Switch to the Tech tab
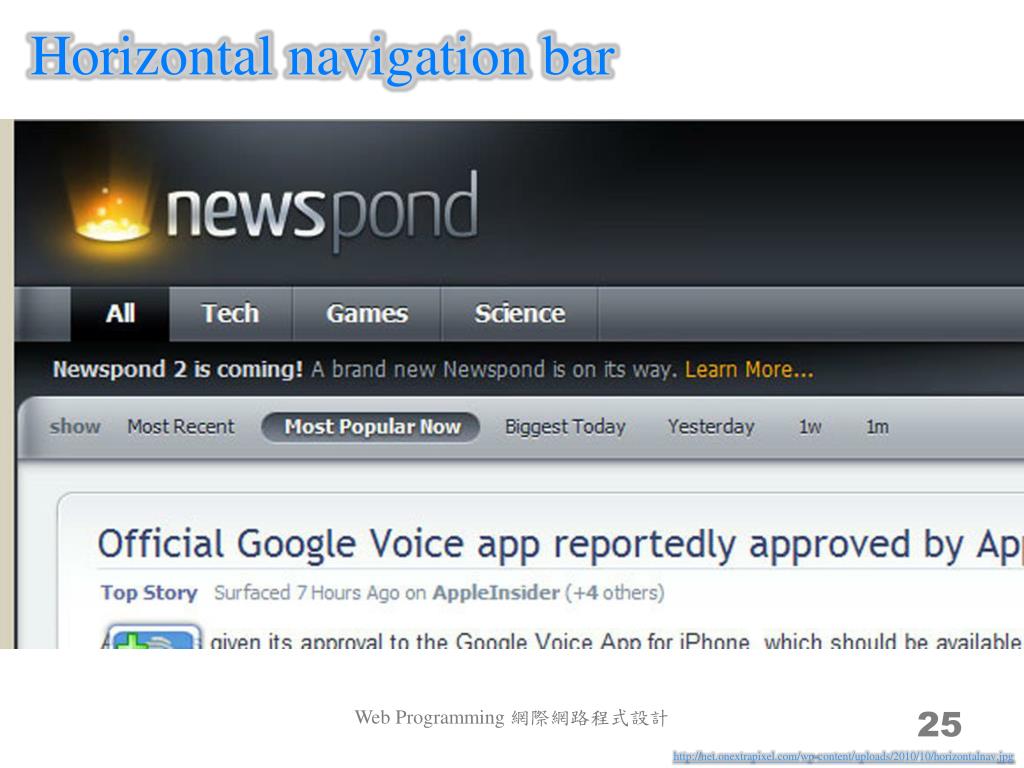This screenshot has width=1024, height=768. click(231, 313)
